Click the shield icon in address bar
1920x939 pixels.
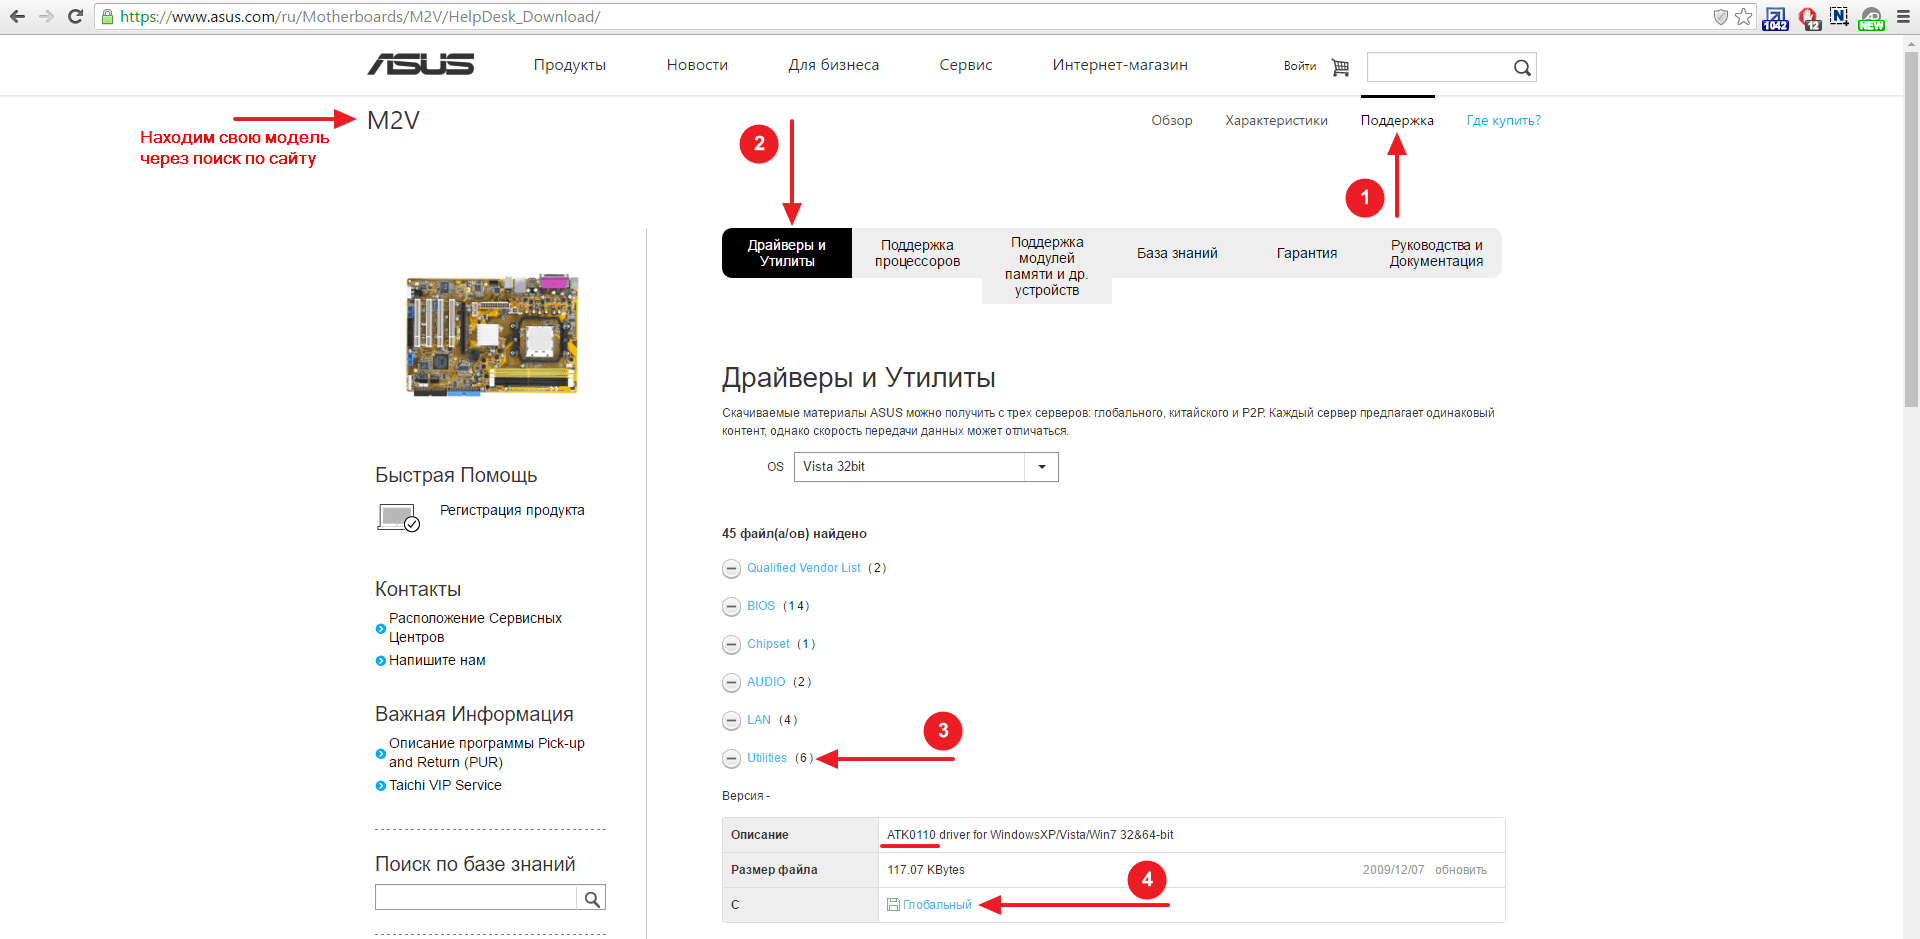1721,16
